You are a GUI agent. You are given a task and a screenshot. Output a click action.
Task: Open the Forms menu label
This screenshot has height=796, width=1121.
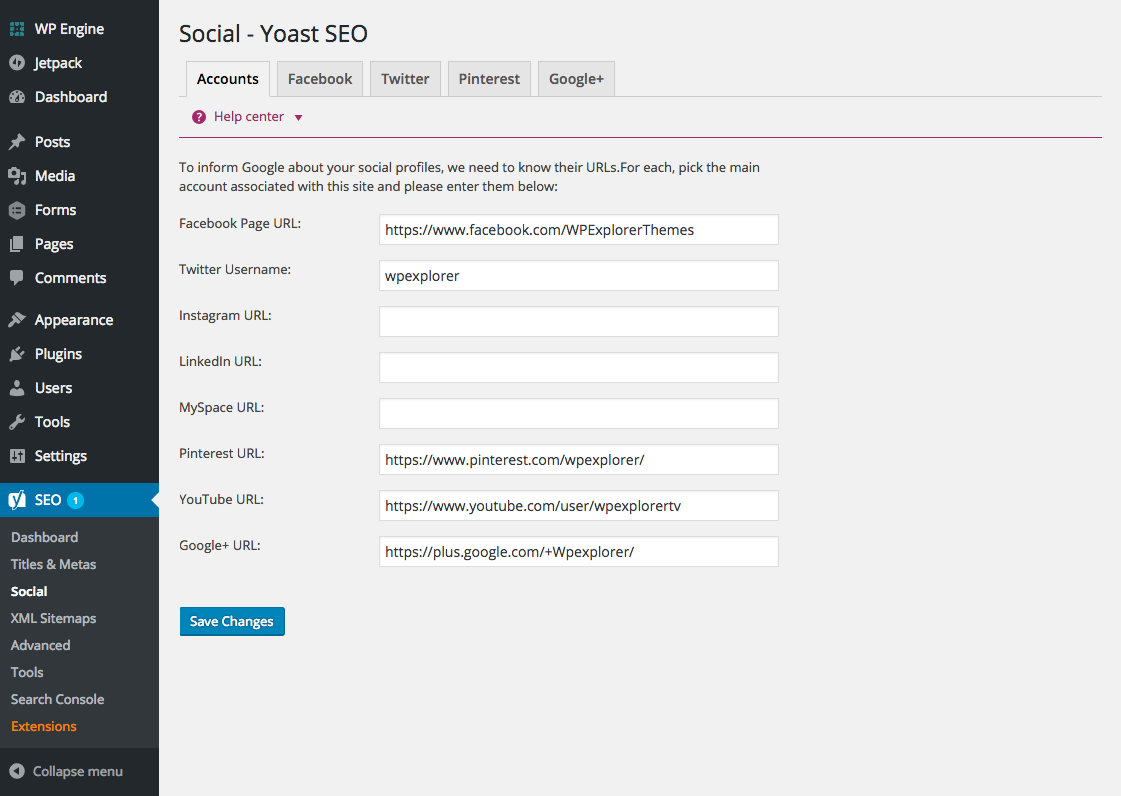(55, 210)
